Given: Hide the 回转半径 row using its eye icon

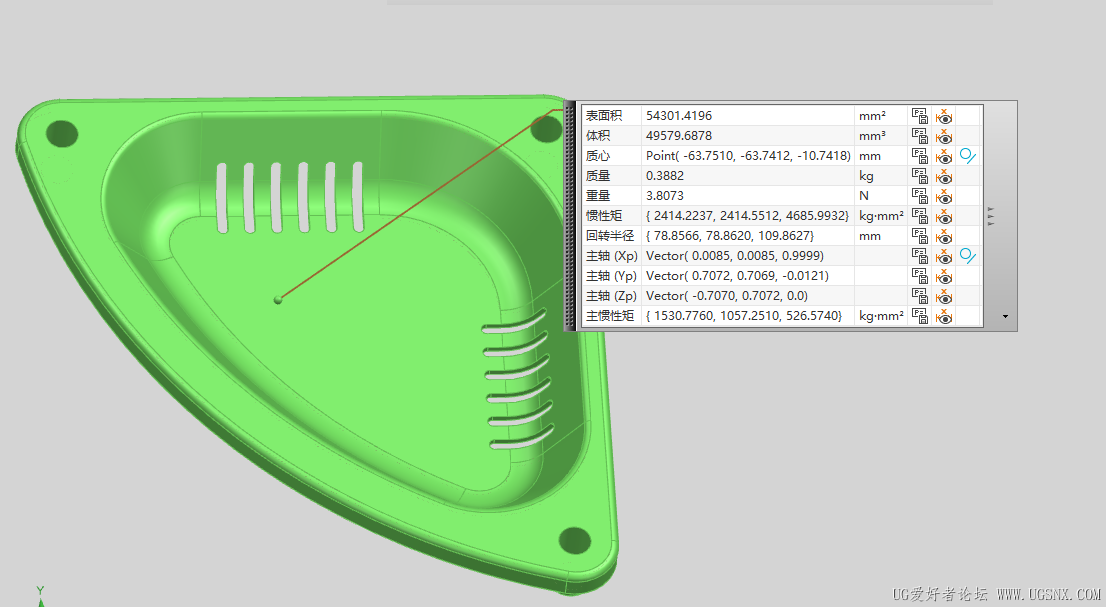Looking at the screenshot, I should pos(944,236).
